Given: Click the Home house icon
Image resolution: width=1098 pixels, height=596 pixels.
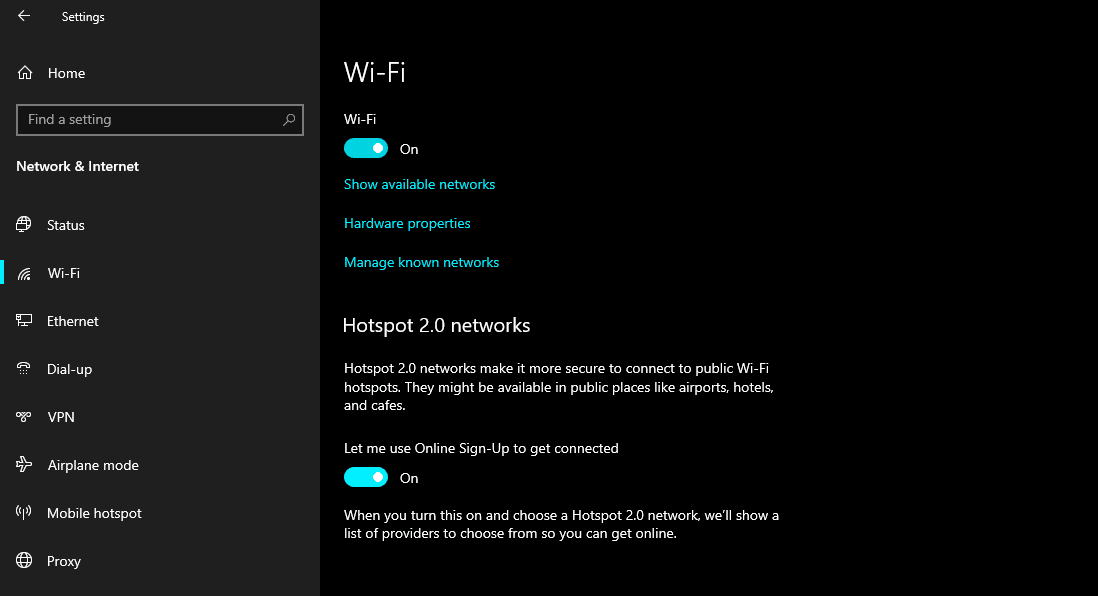Looking at the screenshot, I should click(x=23, y=72).
